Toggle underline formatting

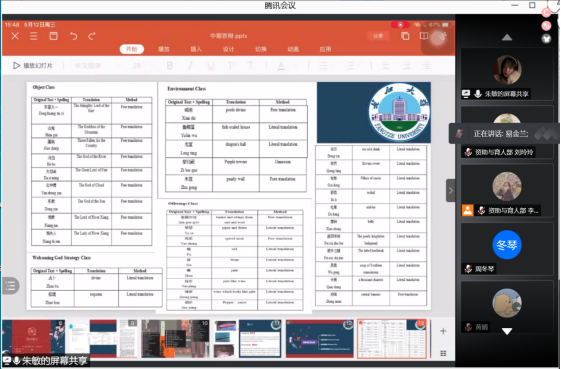click(x=211, y=65)
